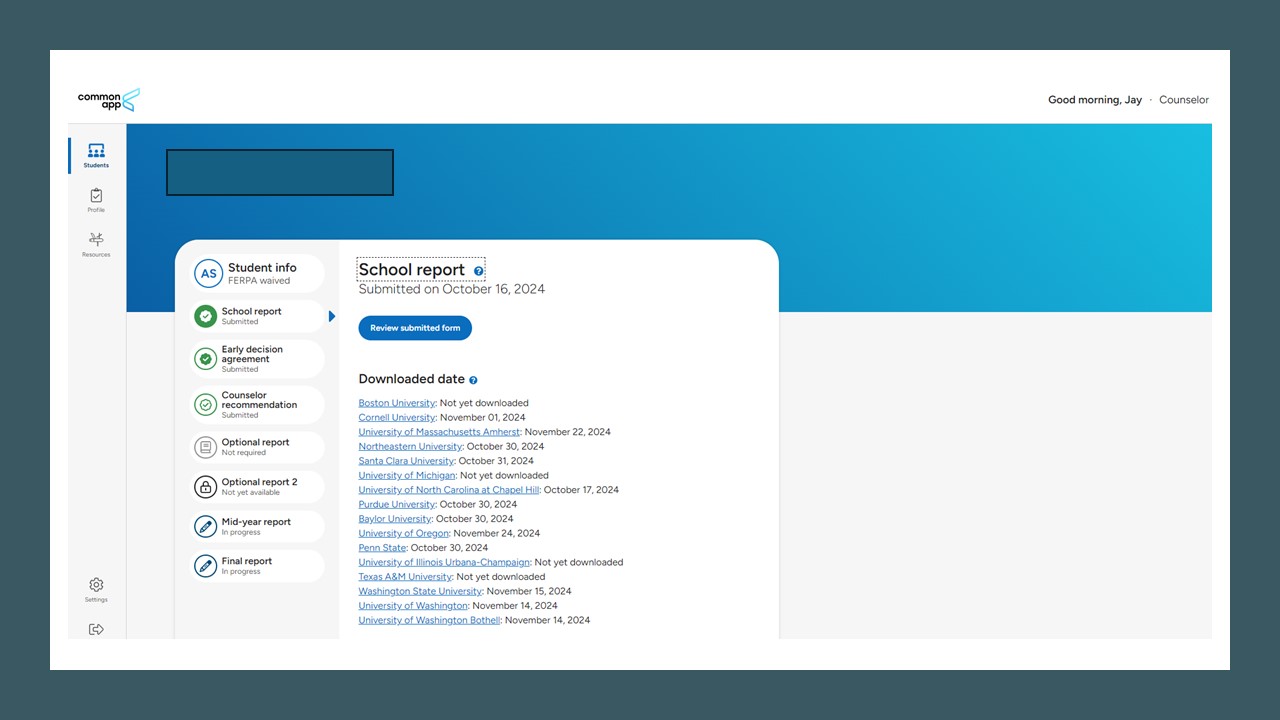Open the Optional report section
Screen dimensions: 1280x720
pyautogui.click(x=258, y=447)
